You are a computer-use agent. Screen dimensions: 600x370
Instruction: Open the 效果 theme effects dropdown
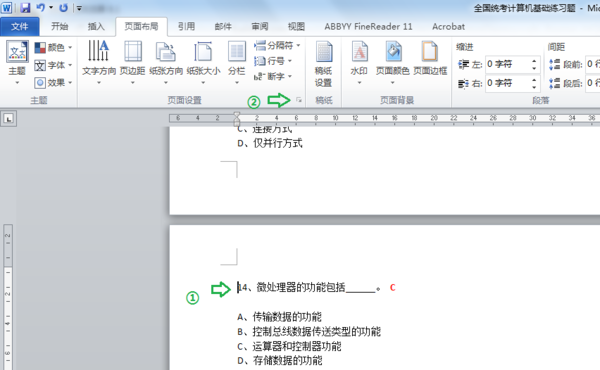point(53,83)
